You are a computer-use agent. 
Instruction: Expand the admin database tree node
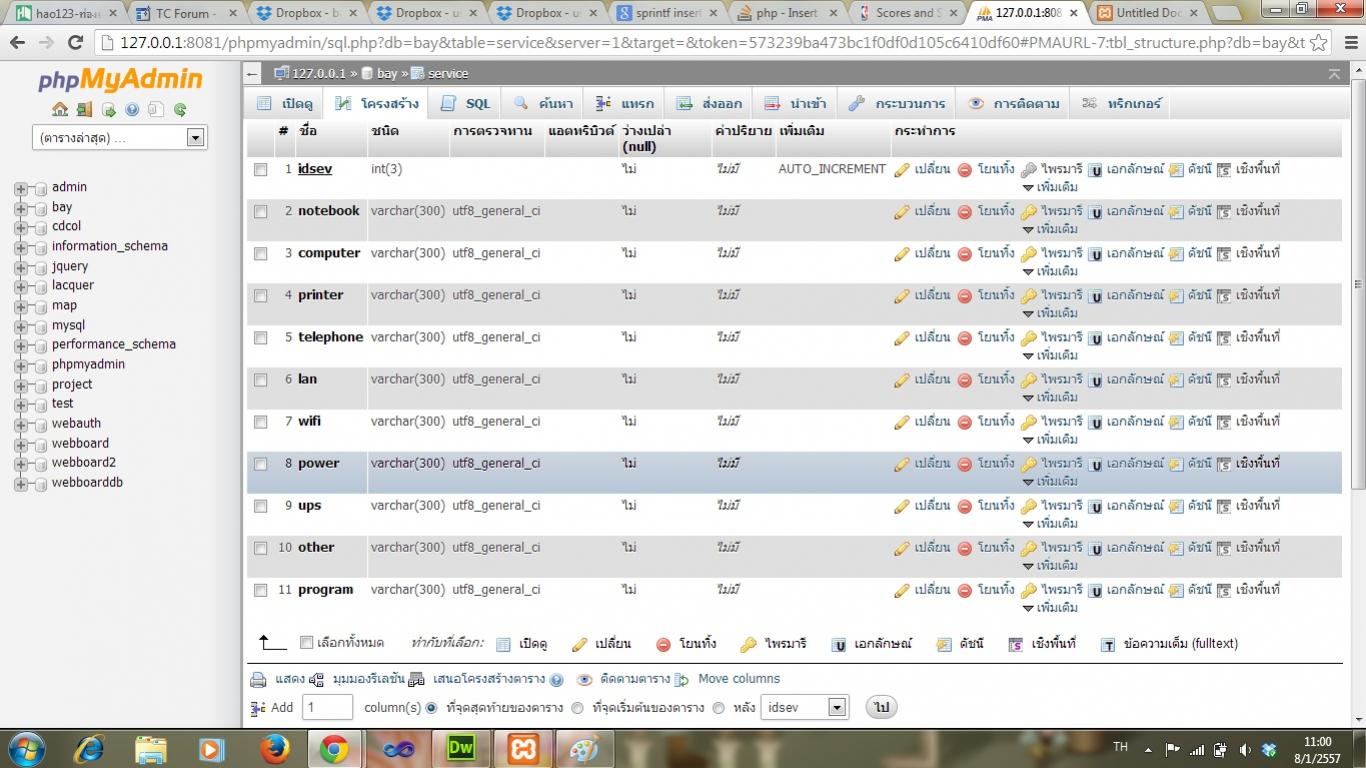point(20,188)
